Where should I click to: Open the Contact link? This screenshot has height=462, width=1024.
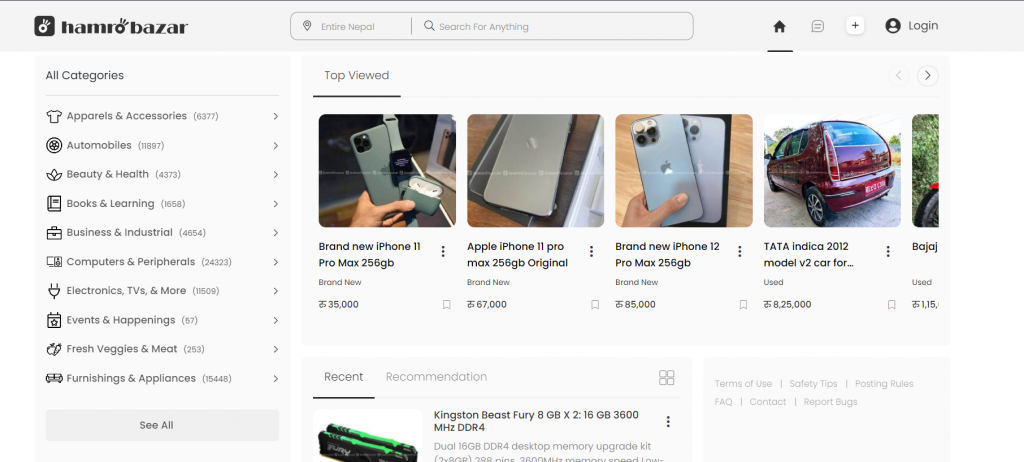coord(768,402)
